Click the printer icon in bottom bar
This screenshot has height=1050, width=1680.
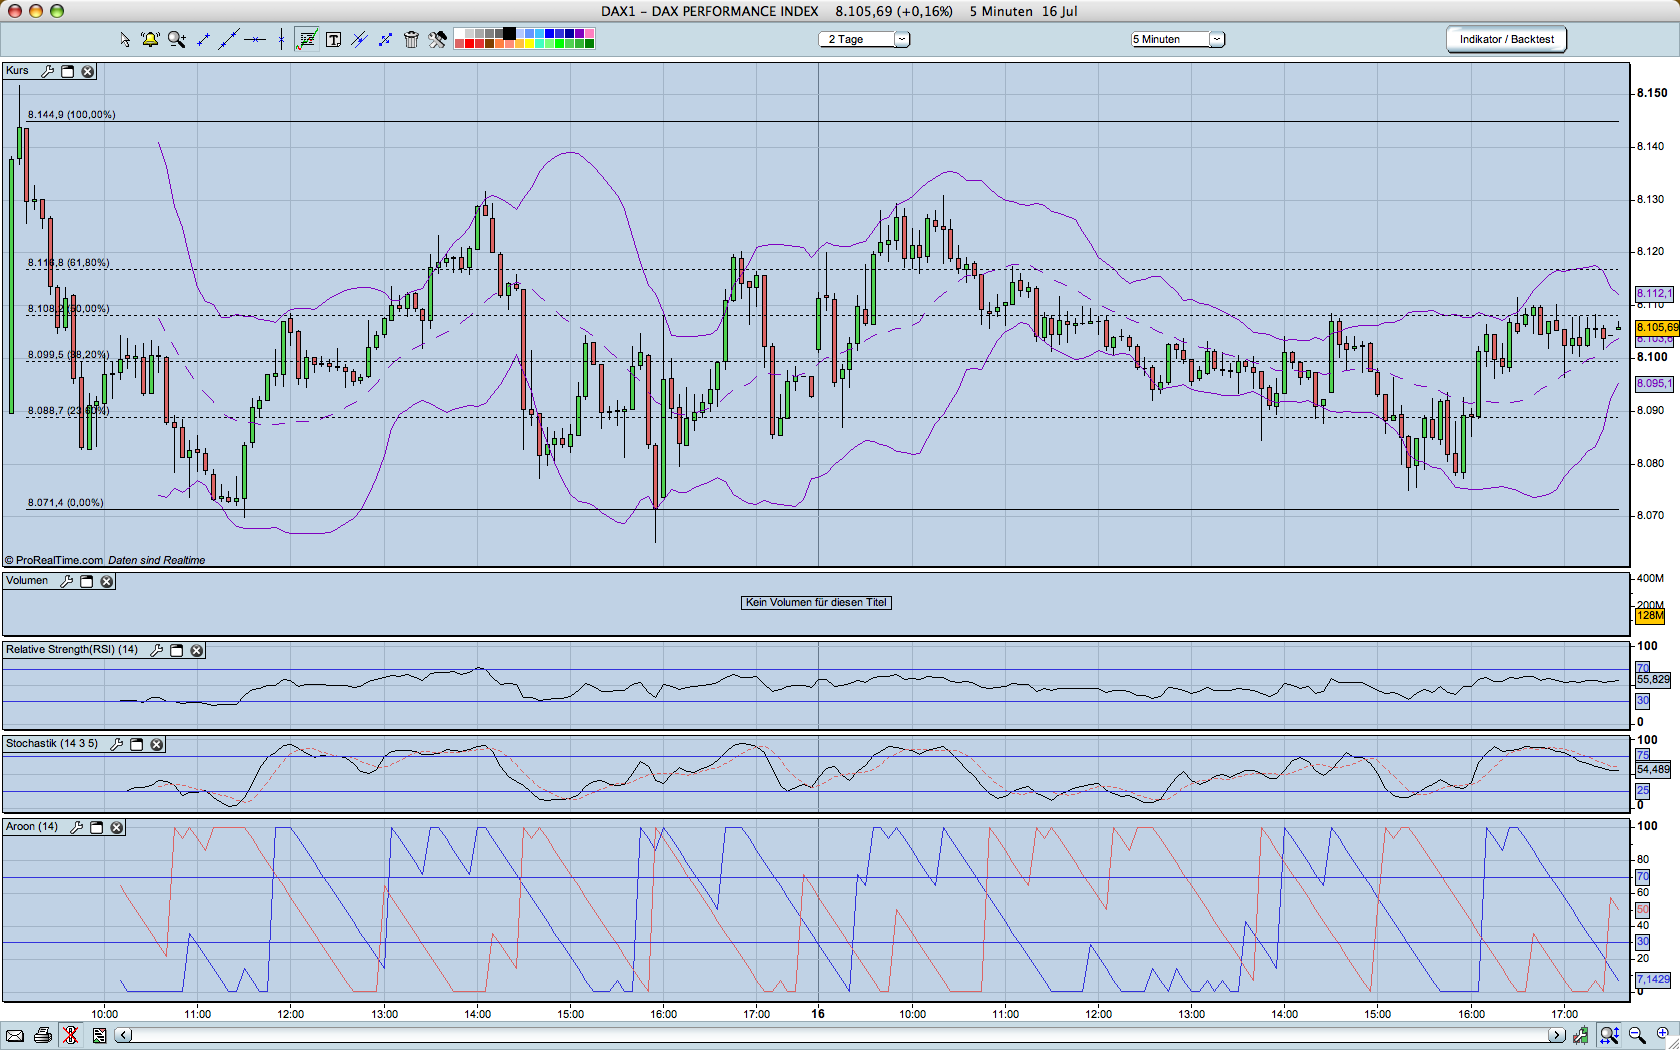click(42, 1035)
